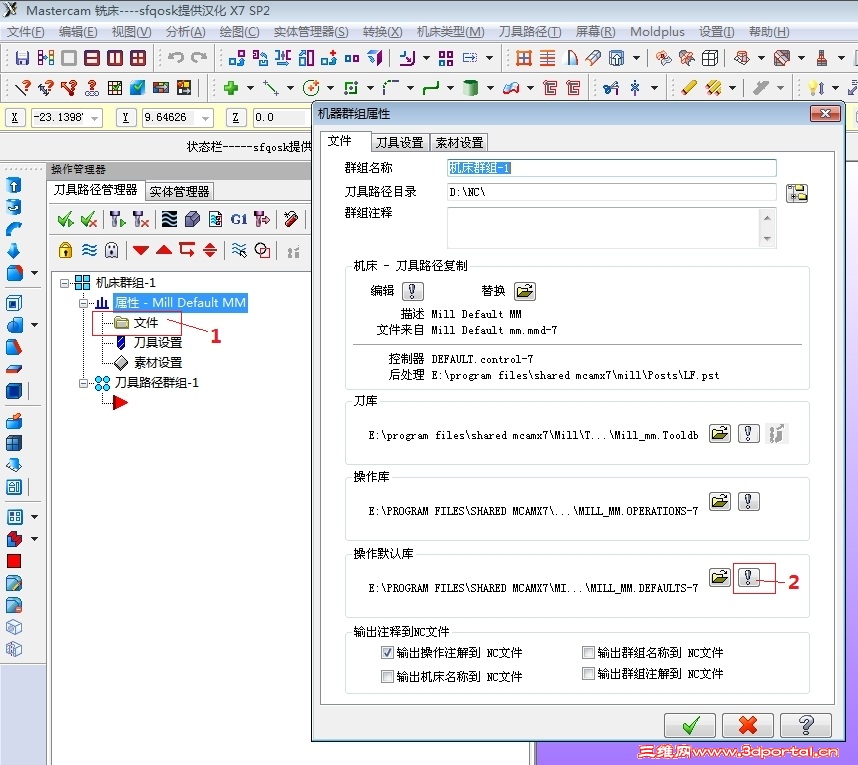
Task: Toggle output group name to NC checkbox
Action: pyautogui.click(x=588, y=652)
